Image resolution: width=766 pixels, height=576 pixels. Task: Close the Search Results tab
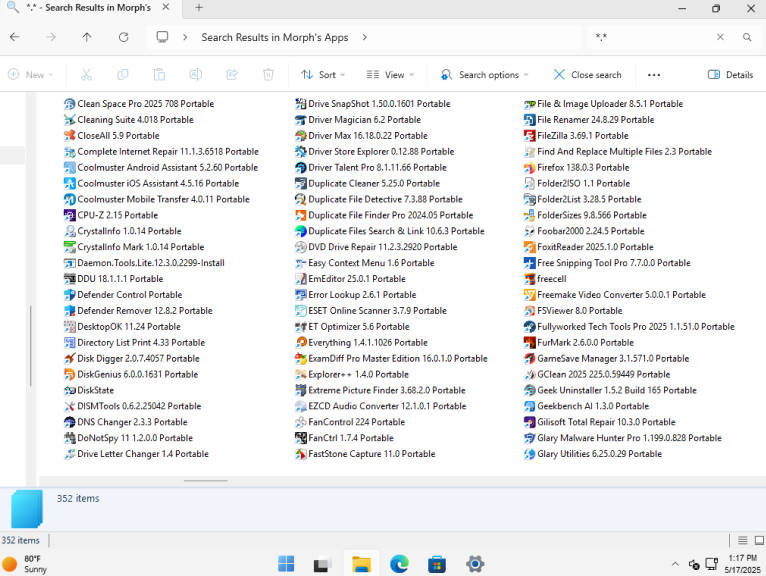166,7
